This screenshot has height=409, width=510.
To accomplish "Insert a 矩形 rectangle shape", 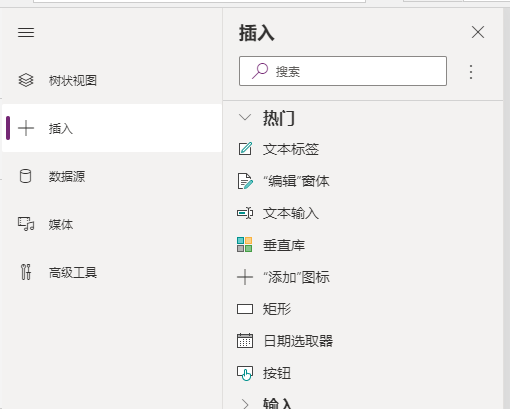I will (264, 309).
